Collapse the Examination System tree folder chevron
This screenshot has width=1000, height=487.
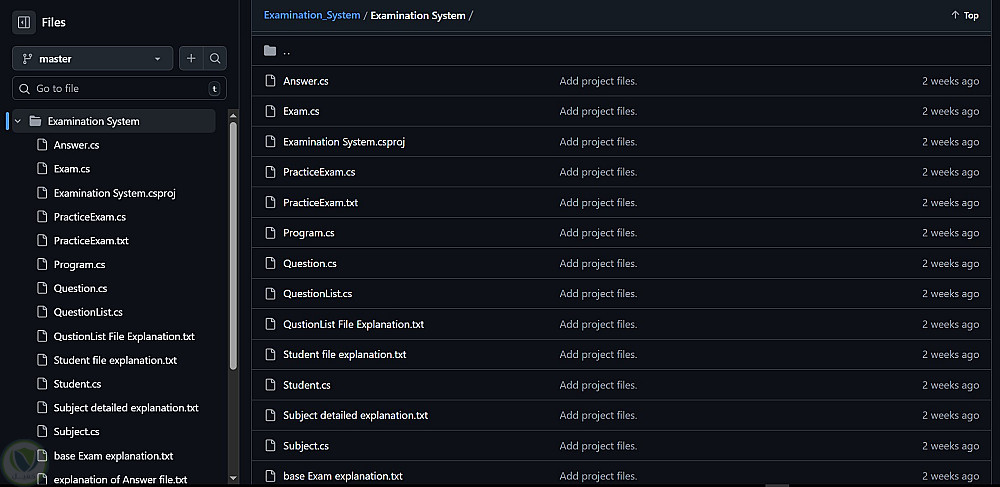point(18,121)
